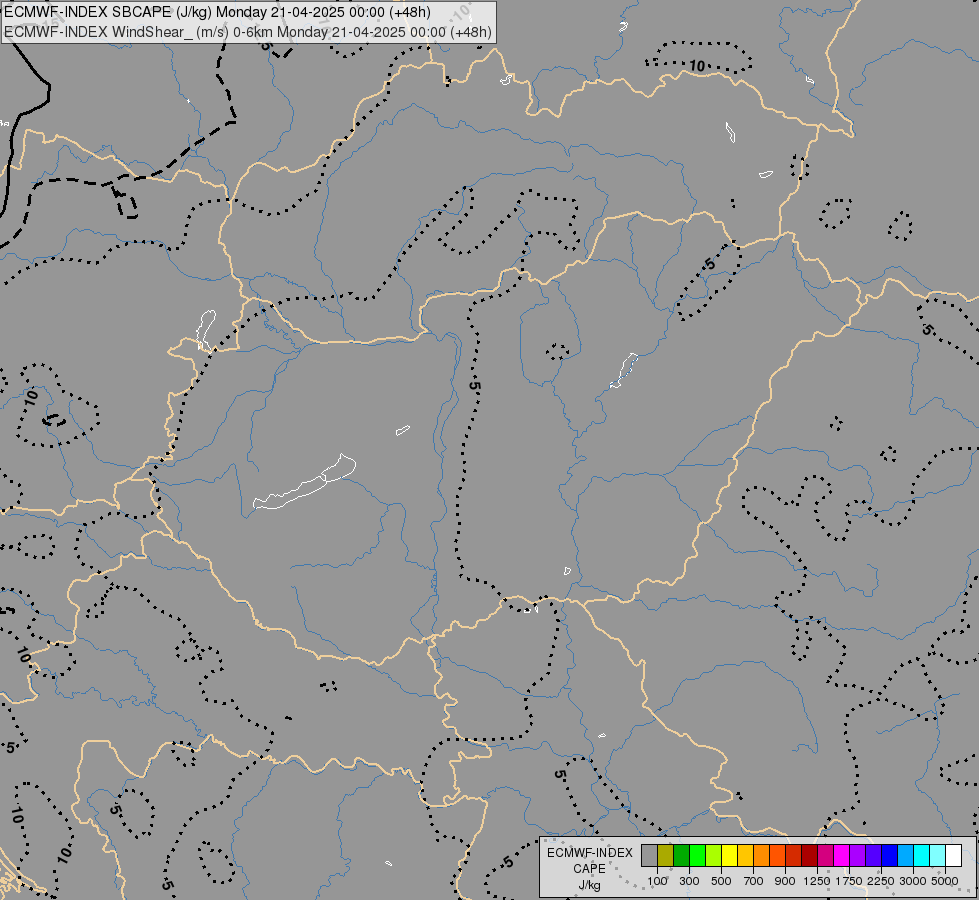Select the crimson pink swatch after 1250

825,856
